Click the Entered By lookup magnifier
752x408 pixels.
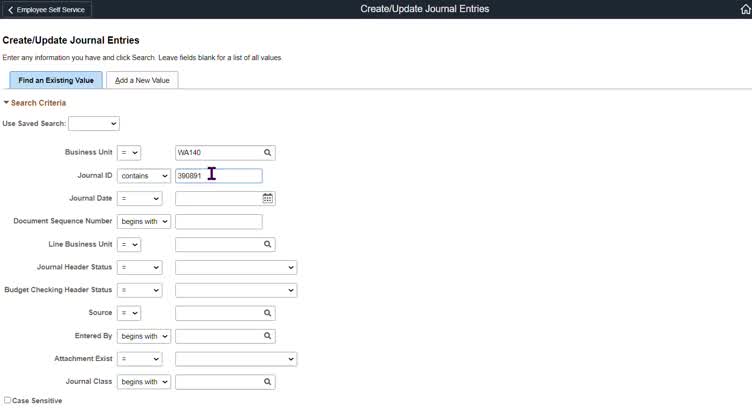[x=268, y=336]
